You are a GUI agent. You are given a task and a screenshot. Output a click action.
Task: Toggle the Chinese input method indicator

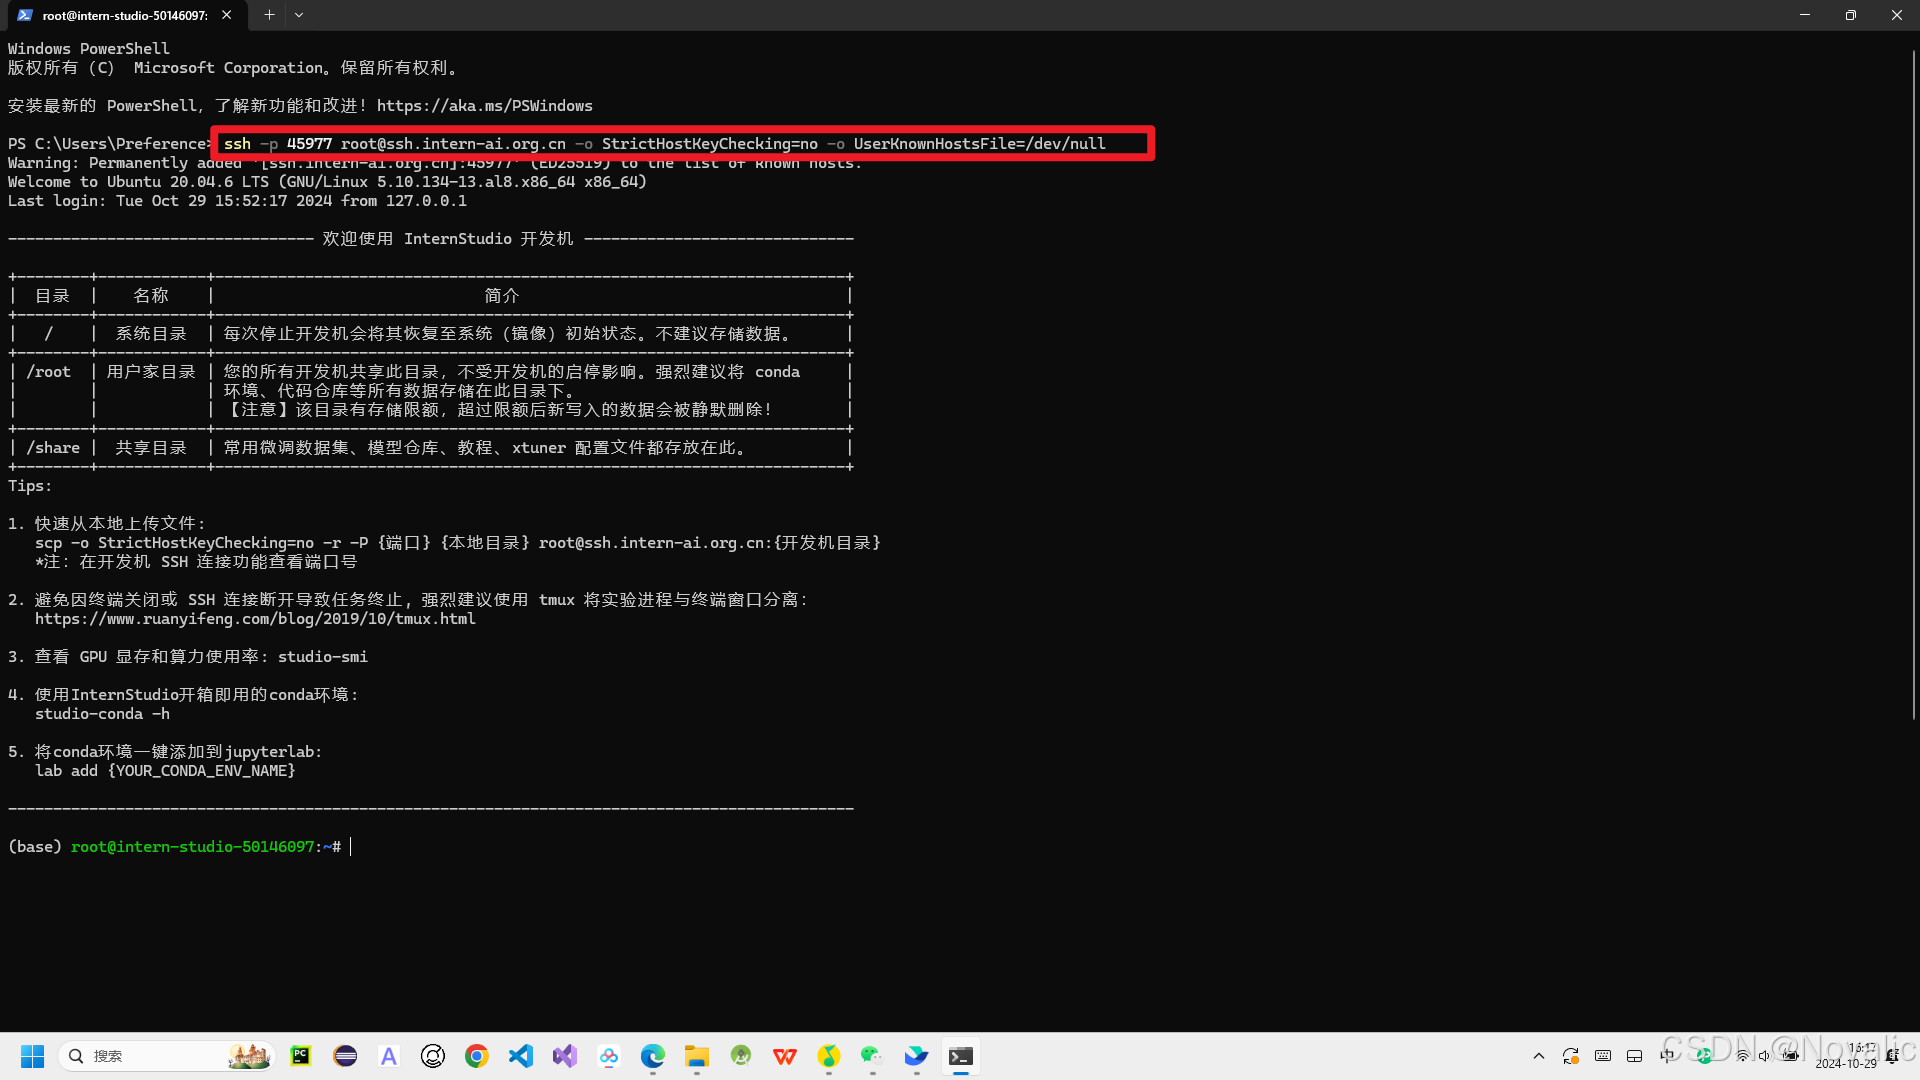pos(1667,1056)
